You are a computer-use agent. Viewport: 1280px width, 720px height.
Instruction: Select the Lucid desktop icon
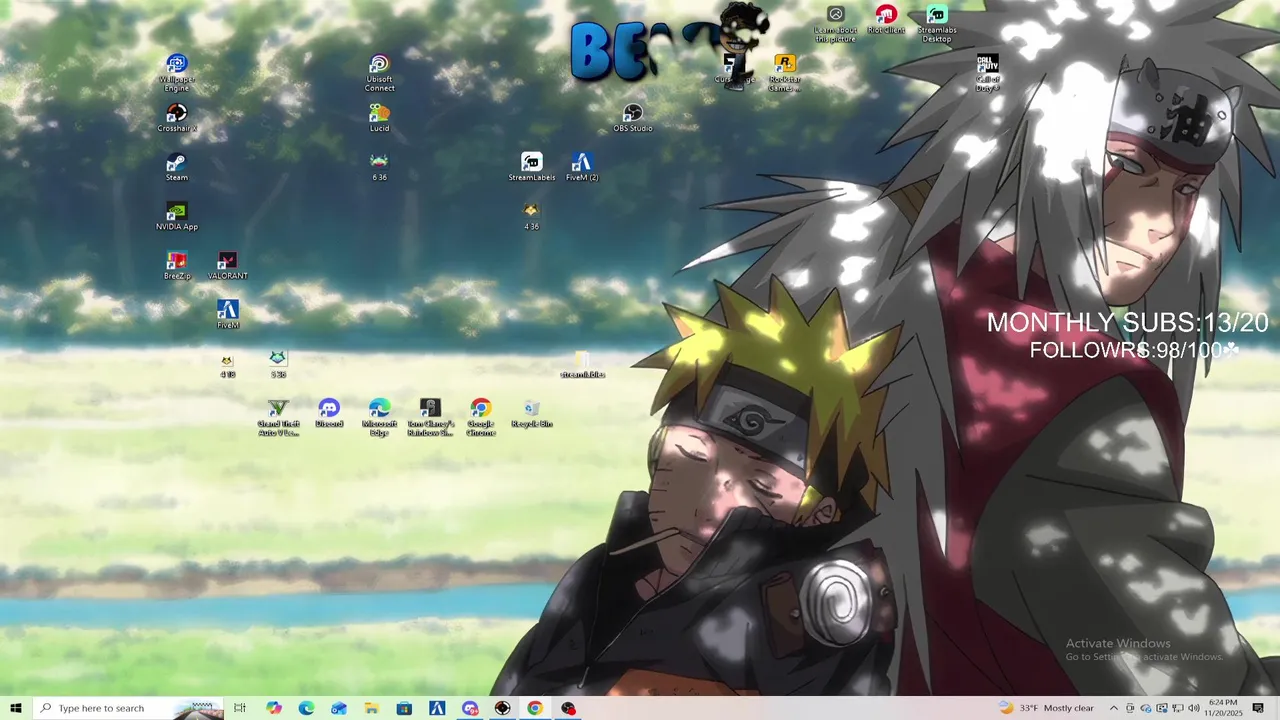point(380,118)
